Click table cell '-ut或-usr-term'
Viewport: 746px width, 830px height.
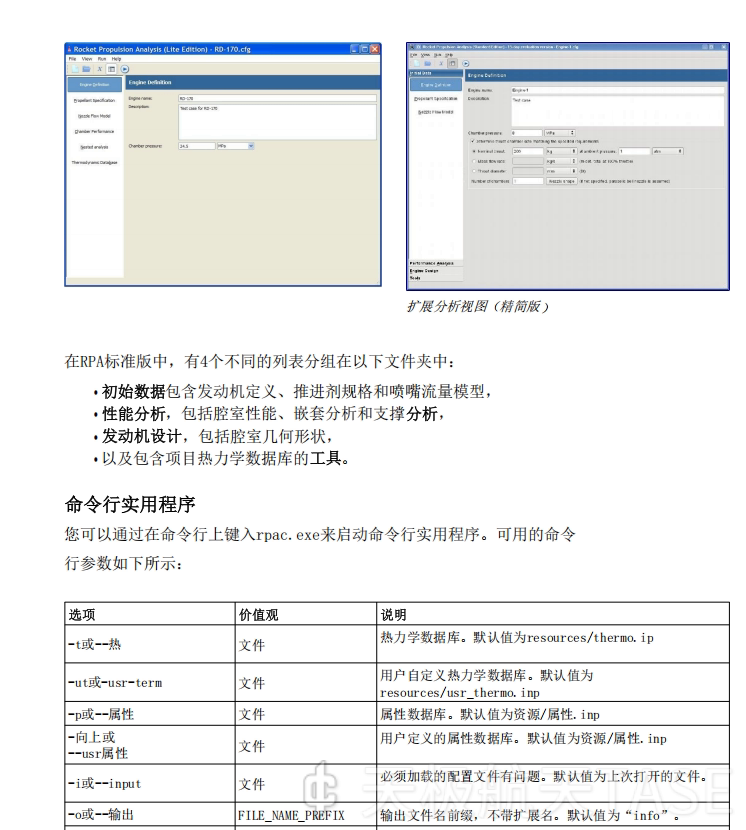pos(150,682)
